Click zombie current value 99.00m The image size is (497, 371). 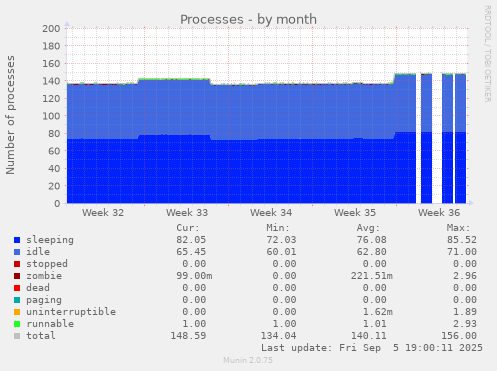click(194, 276)
